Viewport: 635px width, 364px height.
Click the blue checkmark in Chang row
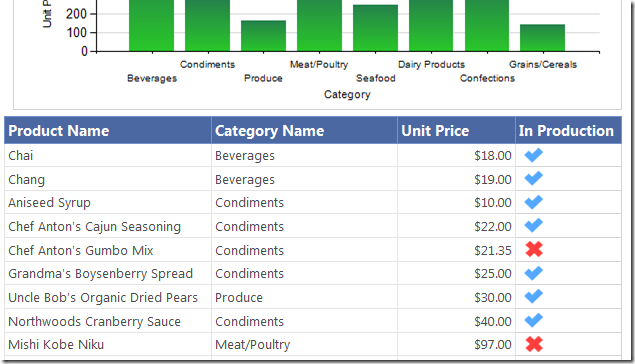533,179
